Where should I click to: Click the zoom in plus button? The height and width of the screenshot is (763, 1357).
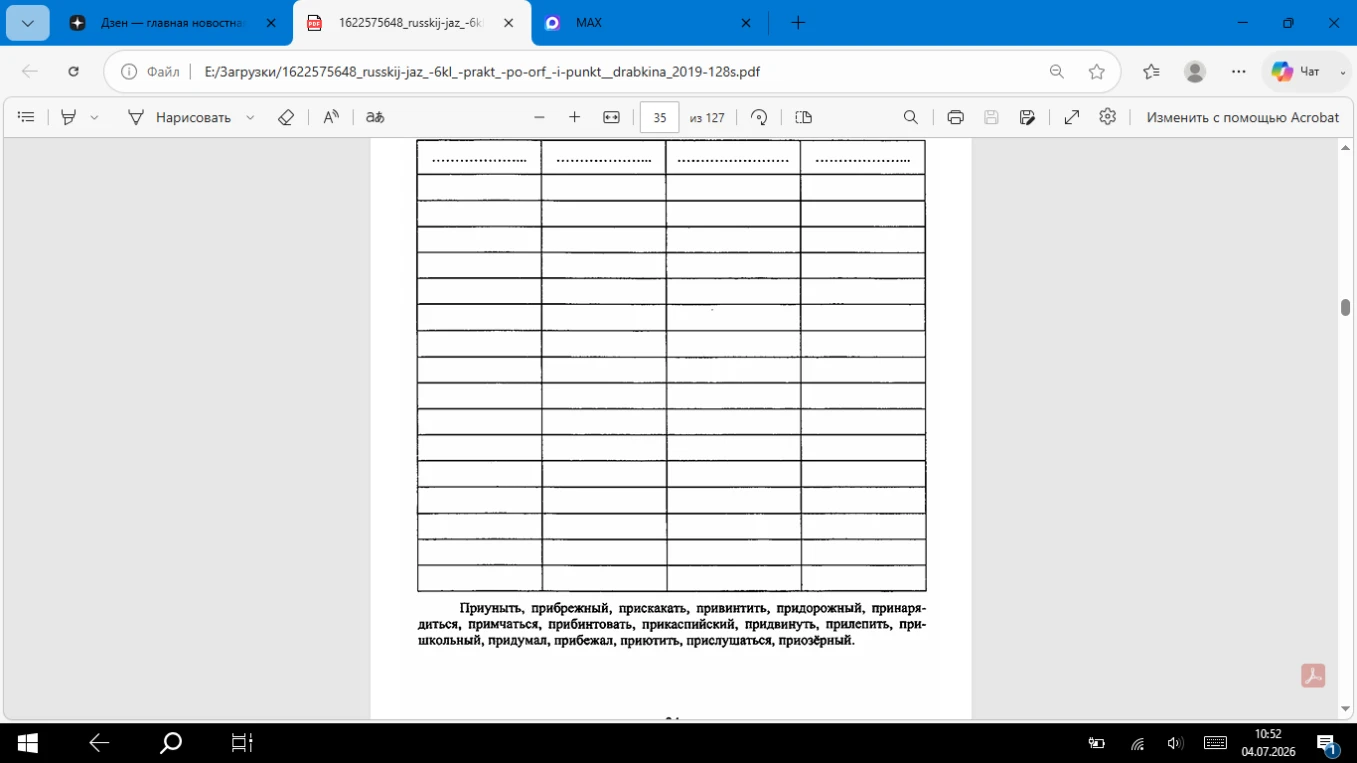574,117
